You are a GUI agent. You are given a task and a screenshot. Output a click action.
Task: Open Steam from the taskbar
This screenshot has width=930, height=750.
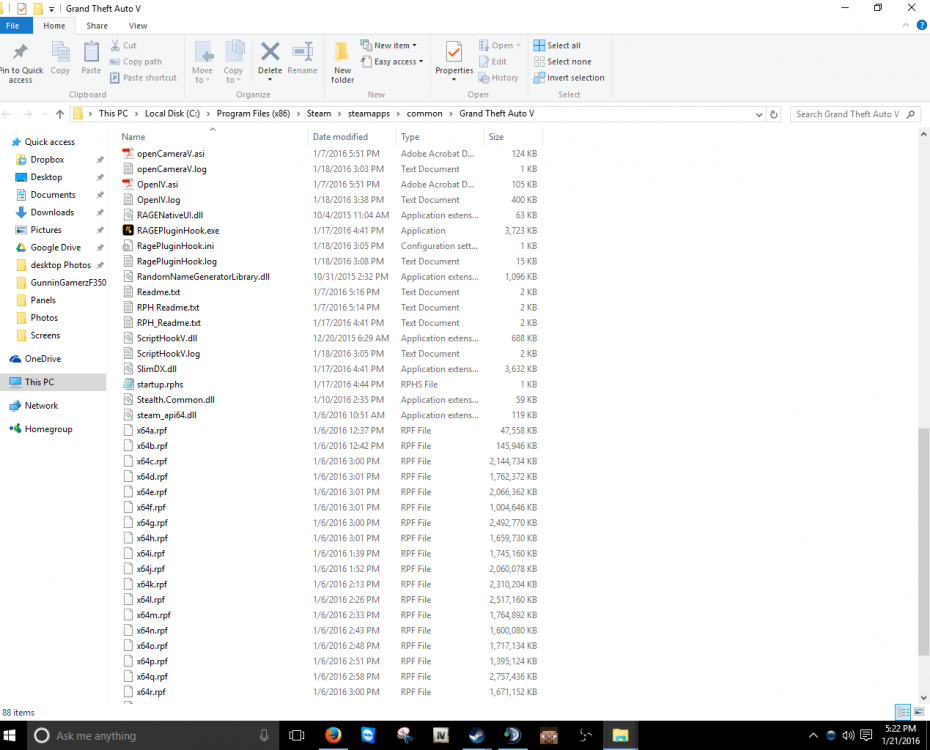tap(476, 735)
